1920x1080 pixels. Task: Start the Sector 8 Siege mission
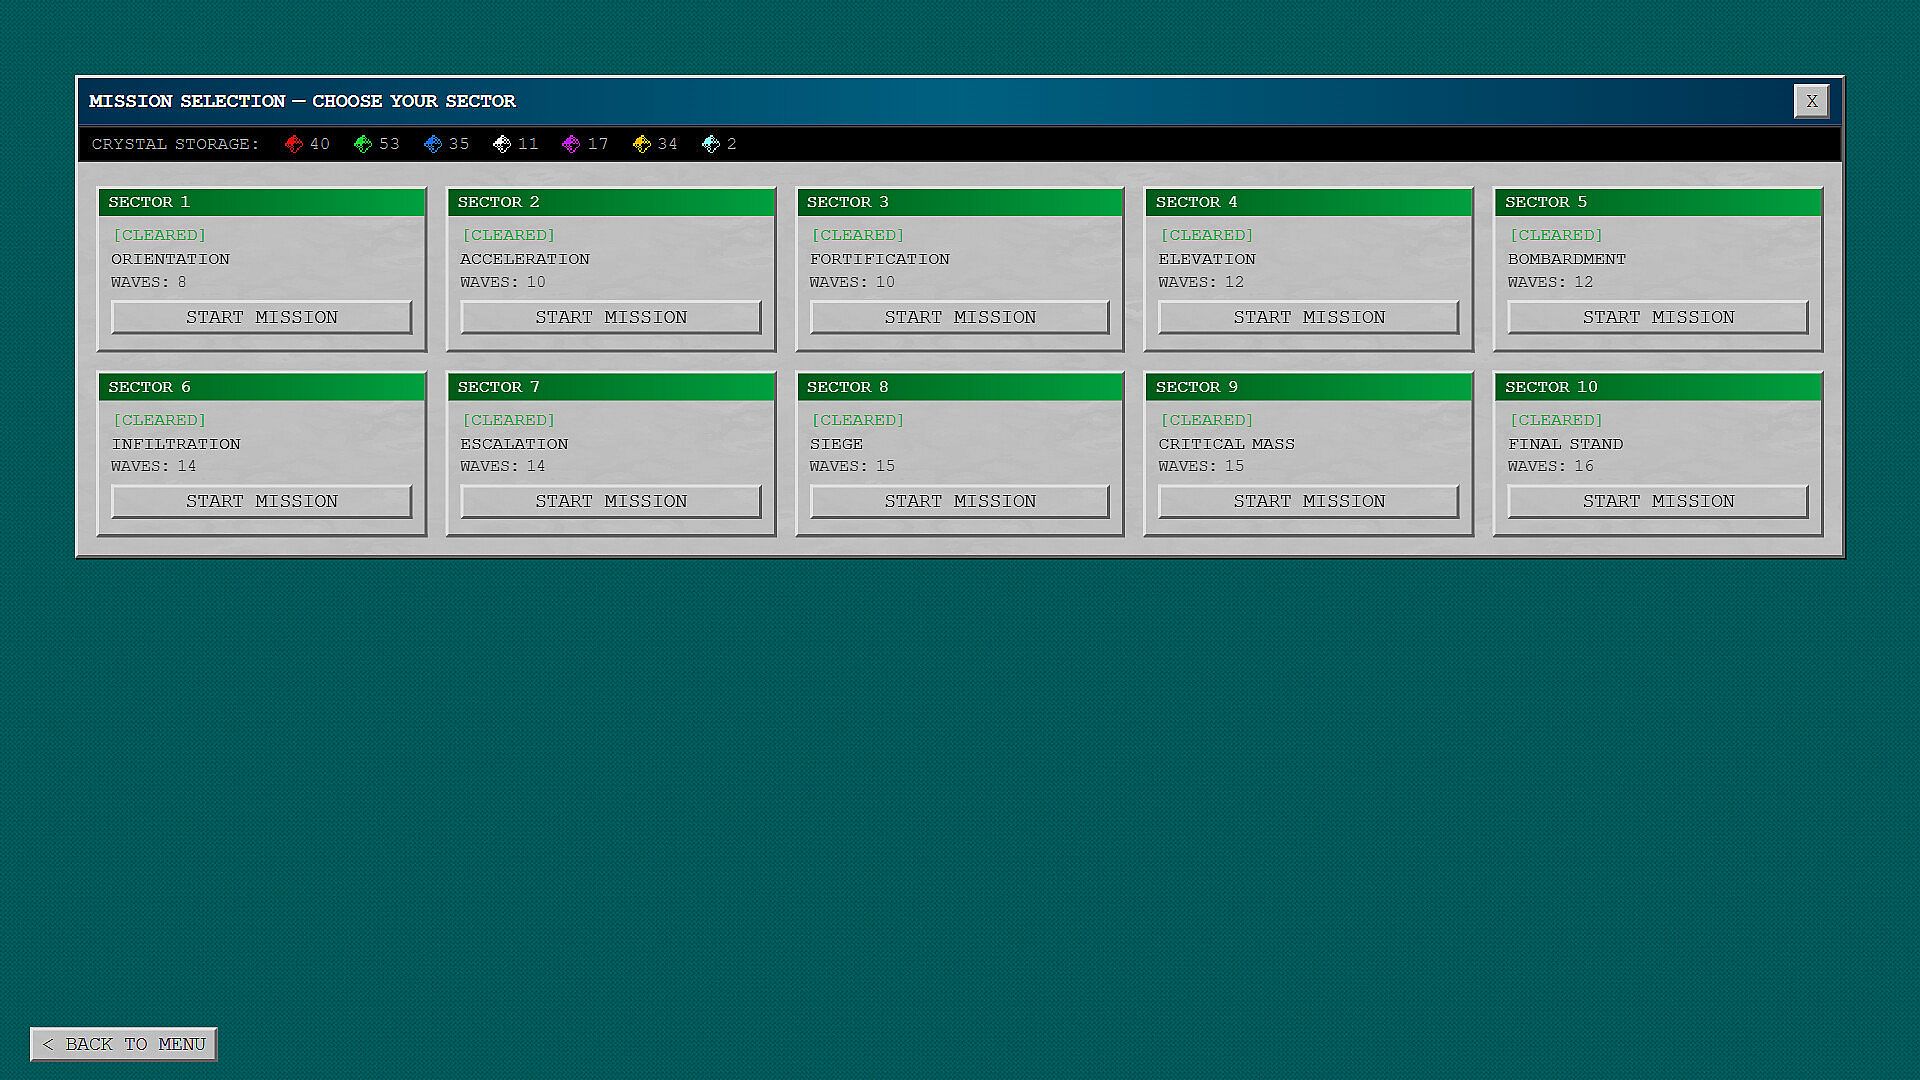[959, 501]
